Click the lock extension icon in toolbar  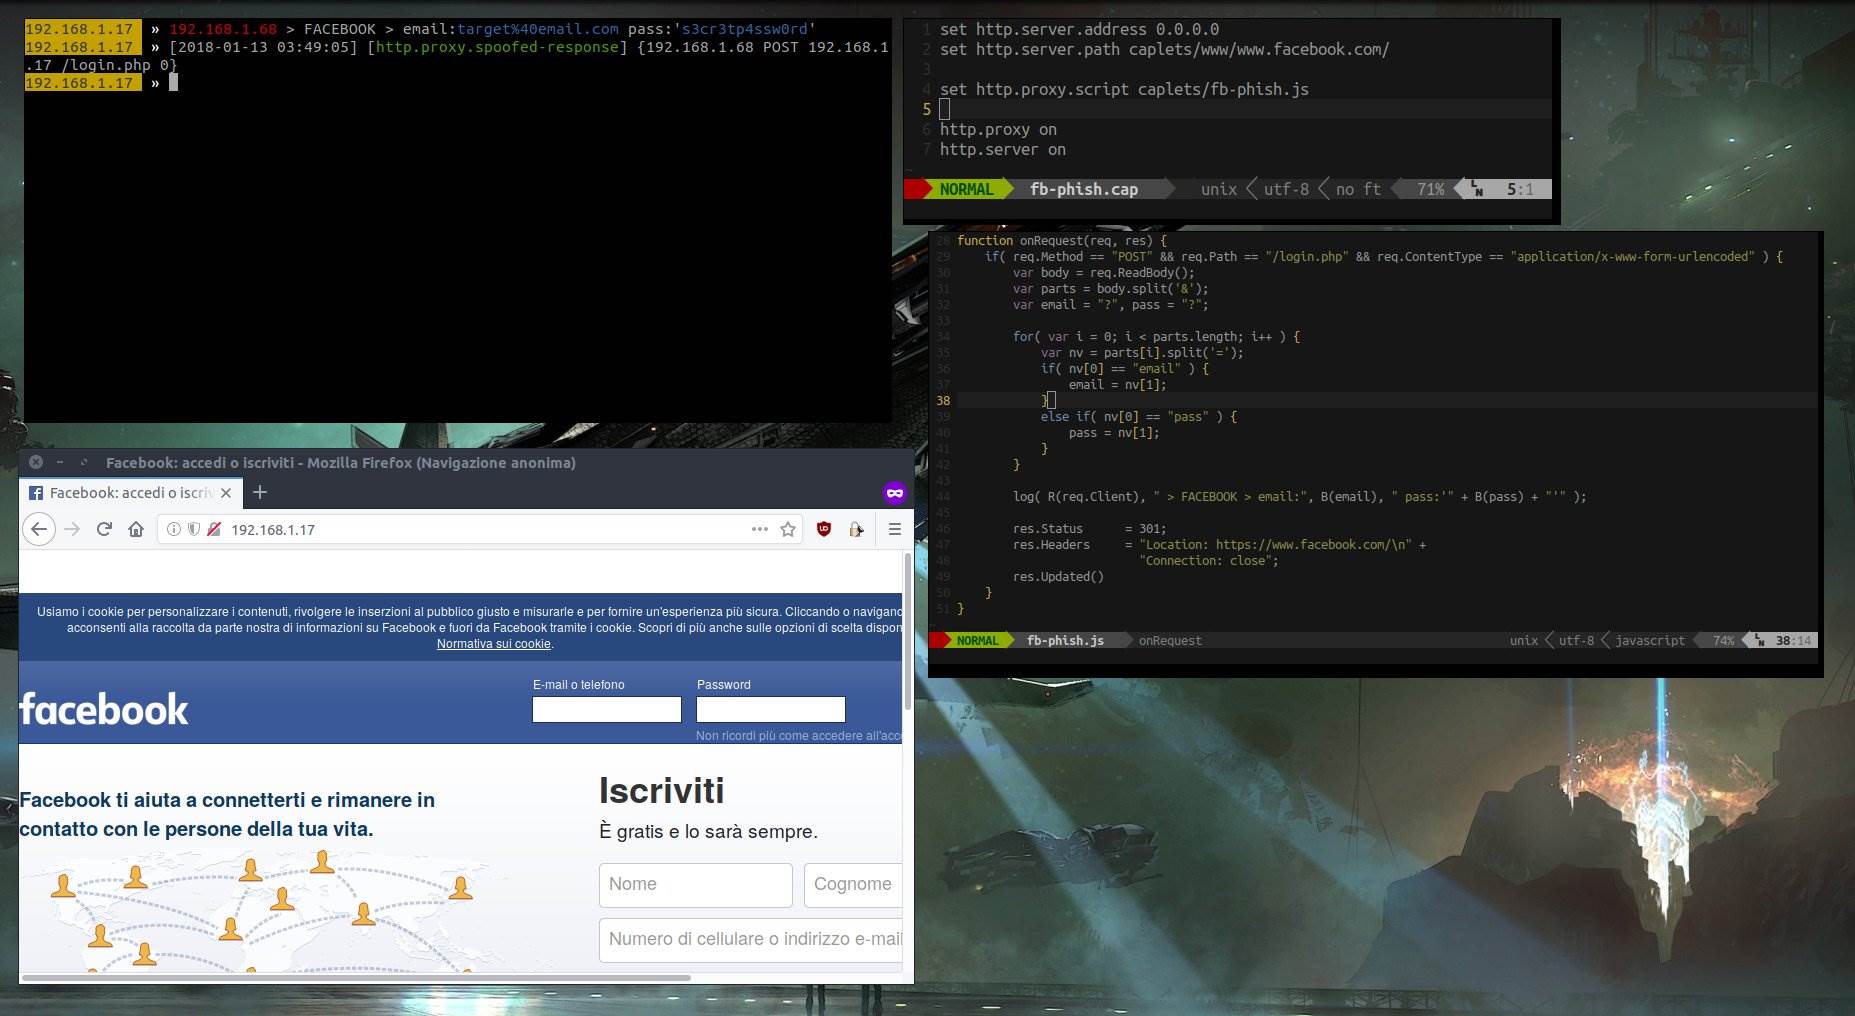coord(856,529)
